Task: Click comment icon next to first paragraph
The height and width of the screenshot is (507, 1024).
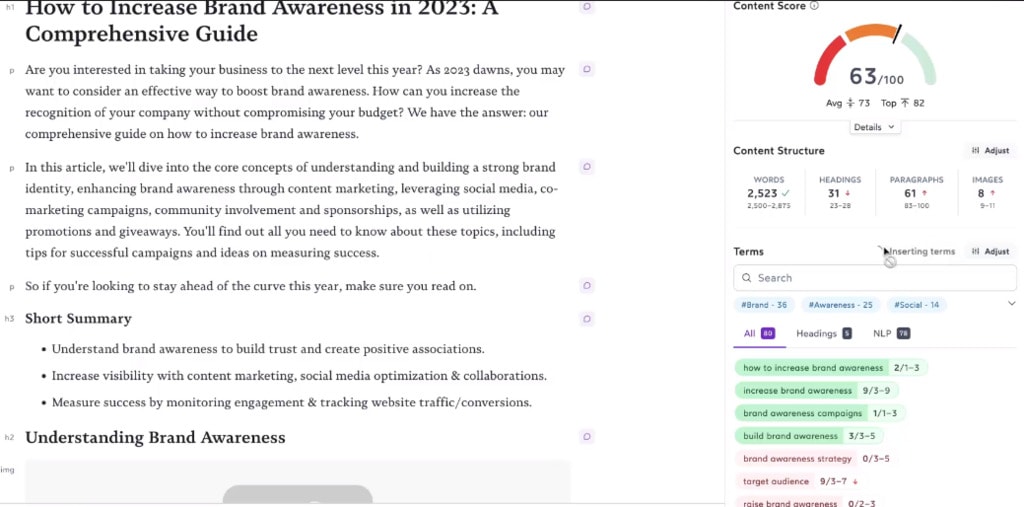Action: 586,69
